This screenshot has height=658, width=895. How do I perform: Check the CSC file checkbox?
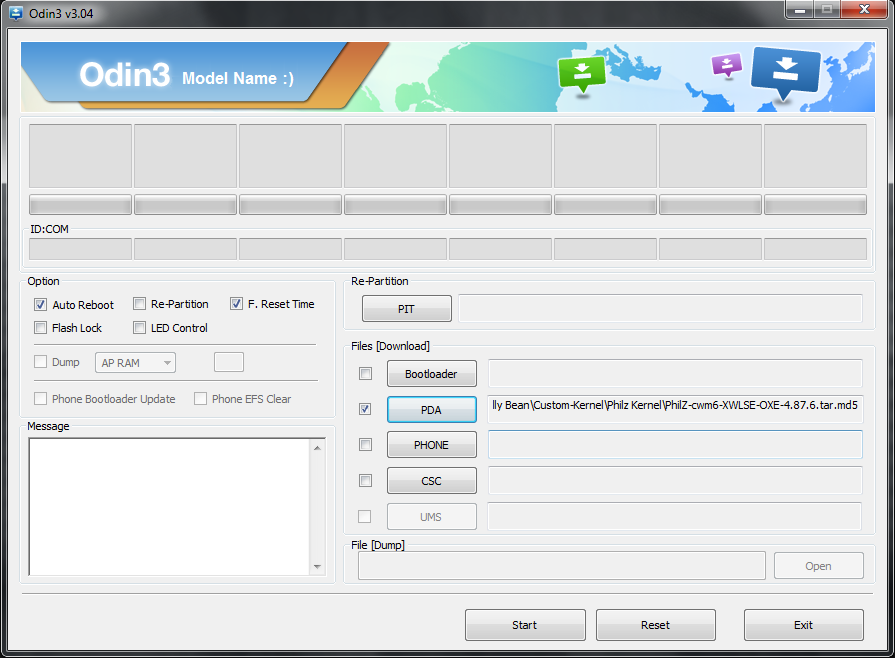(x=365, y=481)
